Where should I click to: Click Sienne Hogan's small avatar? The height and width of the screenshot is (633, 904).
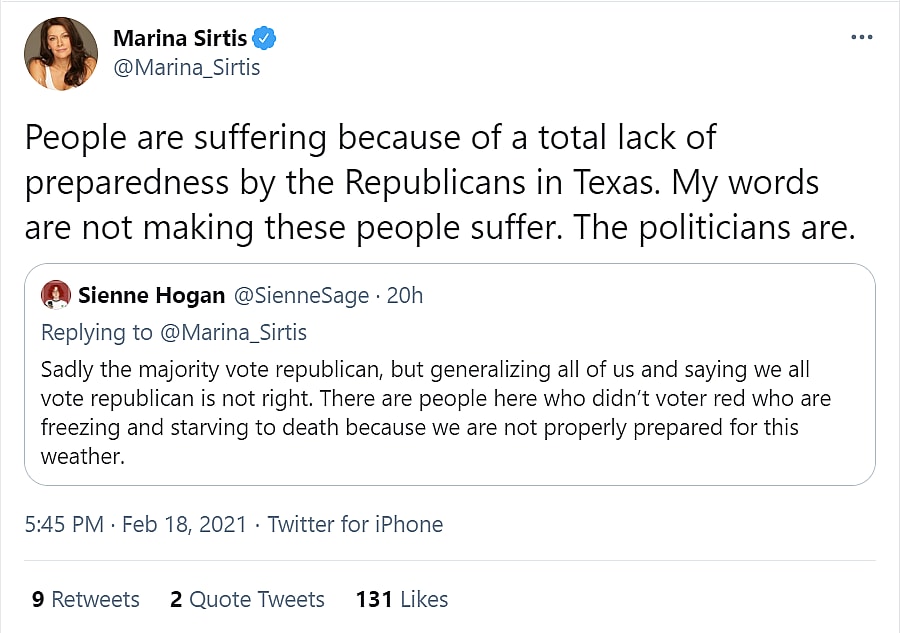pos(55,295)
